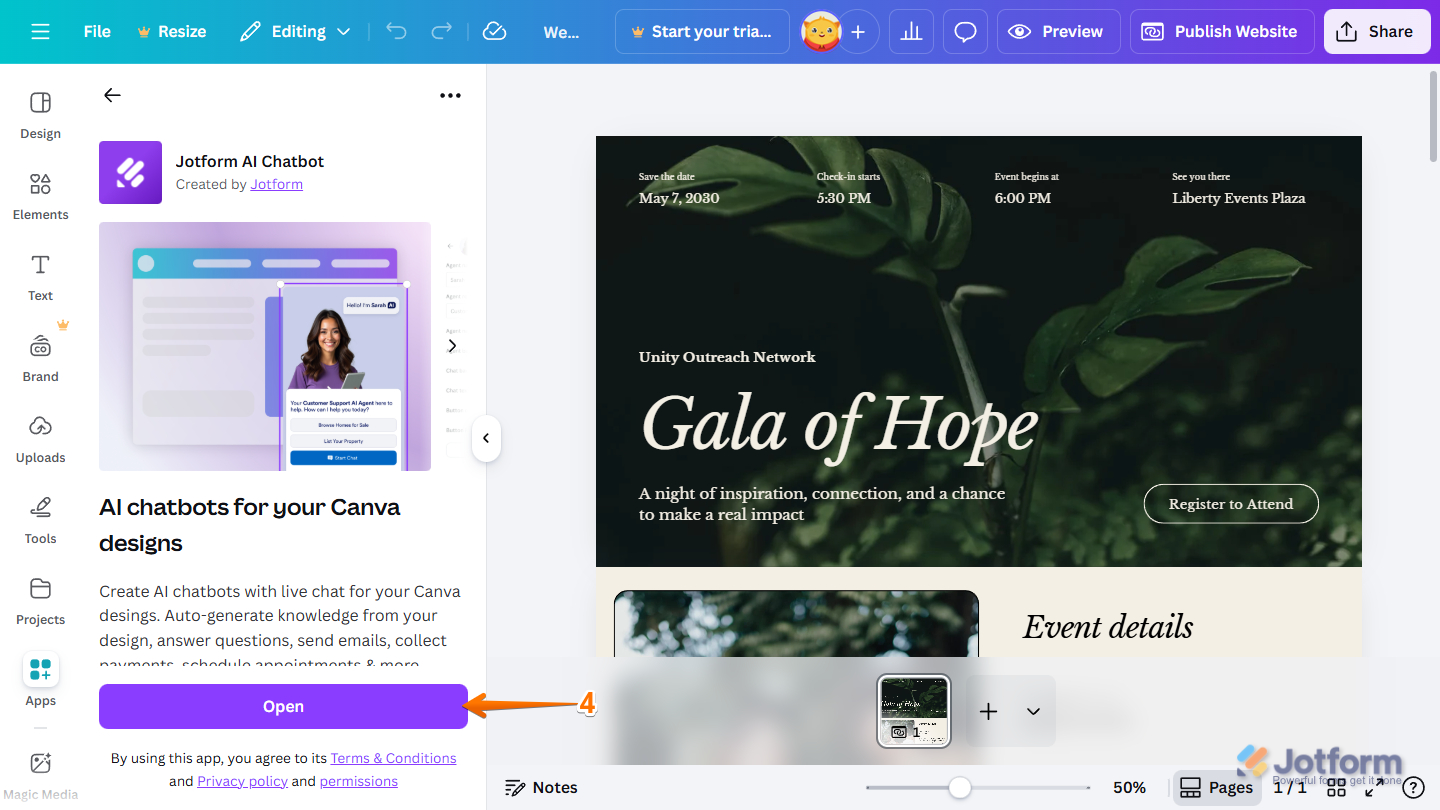The height and width of the screenshot is (810, 1440).
Task: Click the Open button for Jotform AI Chatbot
Action: click(283, 706)
